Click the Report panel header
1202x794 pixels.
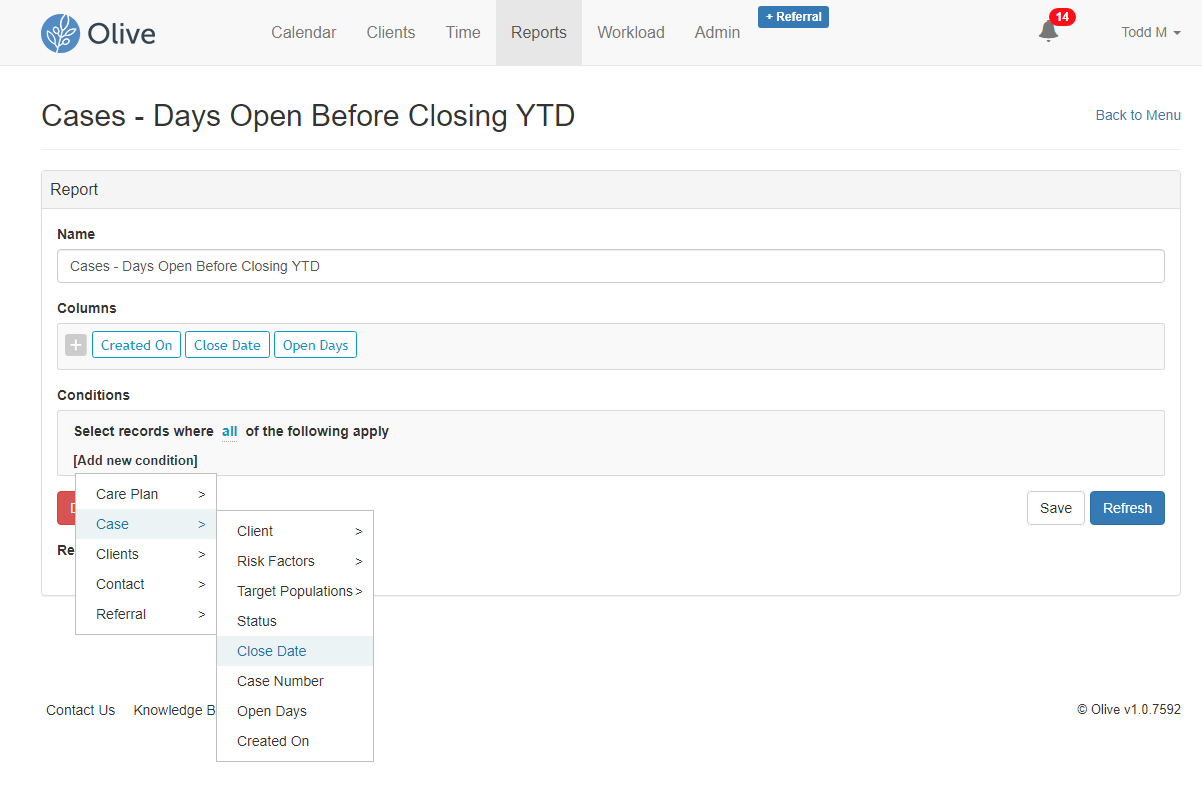pyautogui.click(x=611, y=190)
